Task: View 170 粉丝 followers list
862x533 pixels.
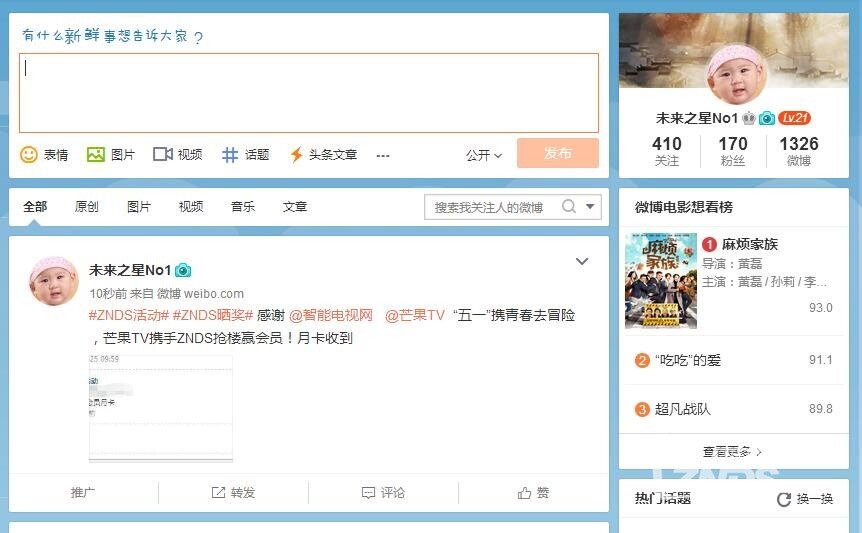Action: [x=733, y=151]
